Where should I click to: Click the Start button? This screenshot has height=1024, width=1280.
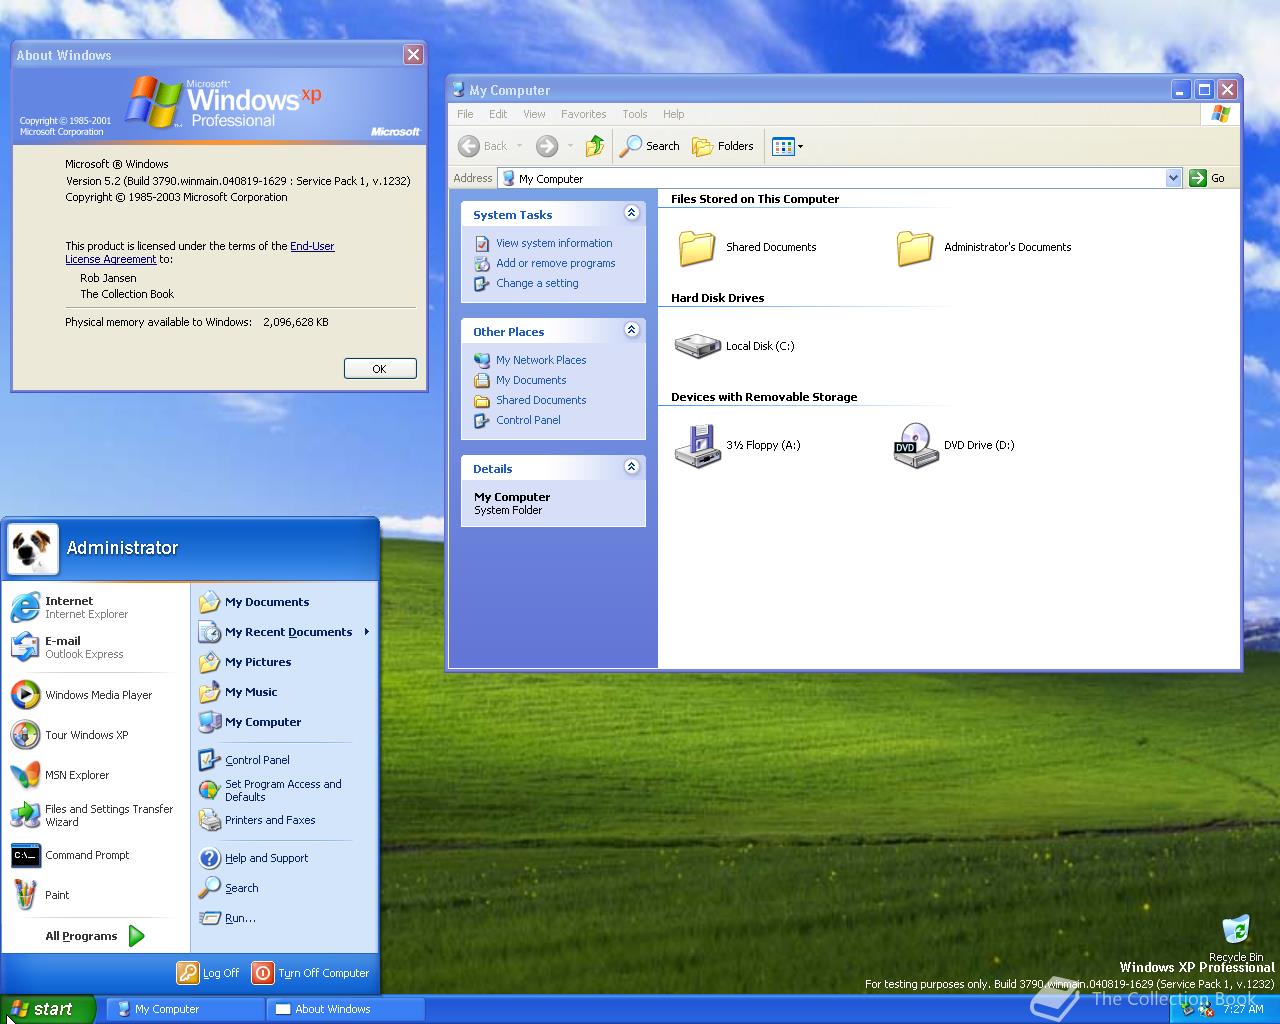[x=47, y=1009]
